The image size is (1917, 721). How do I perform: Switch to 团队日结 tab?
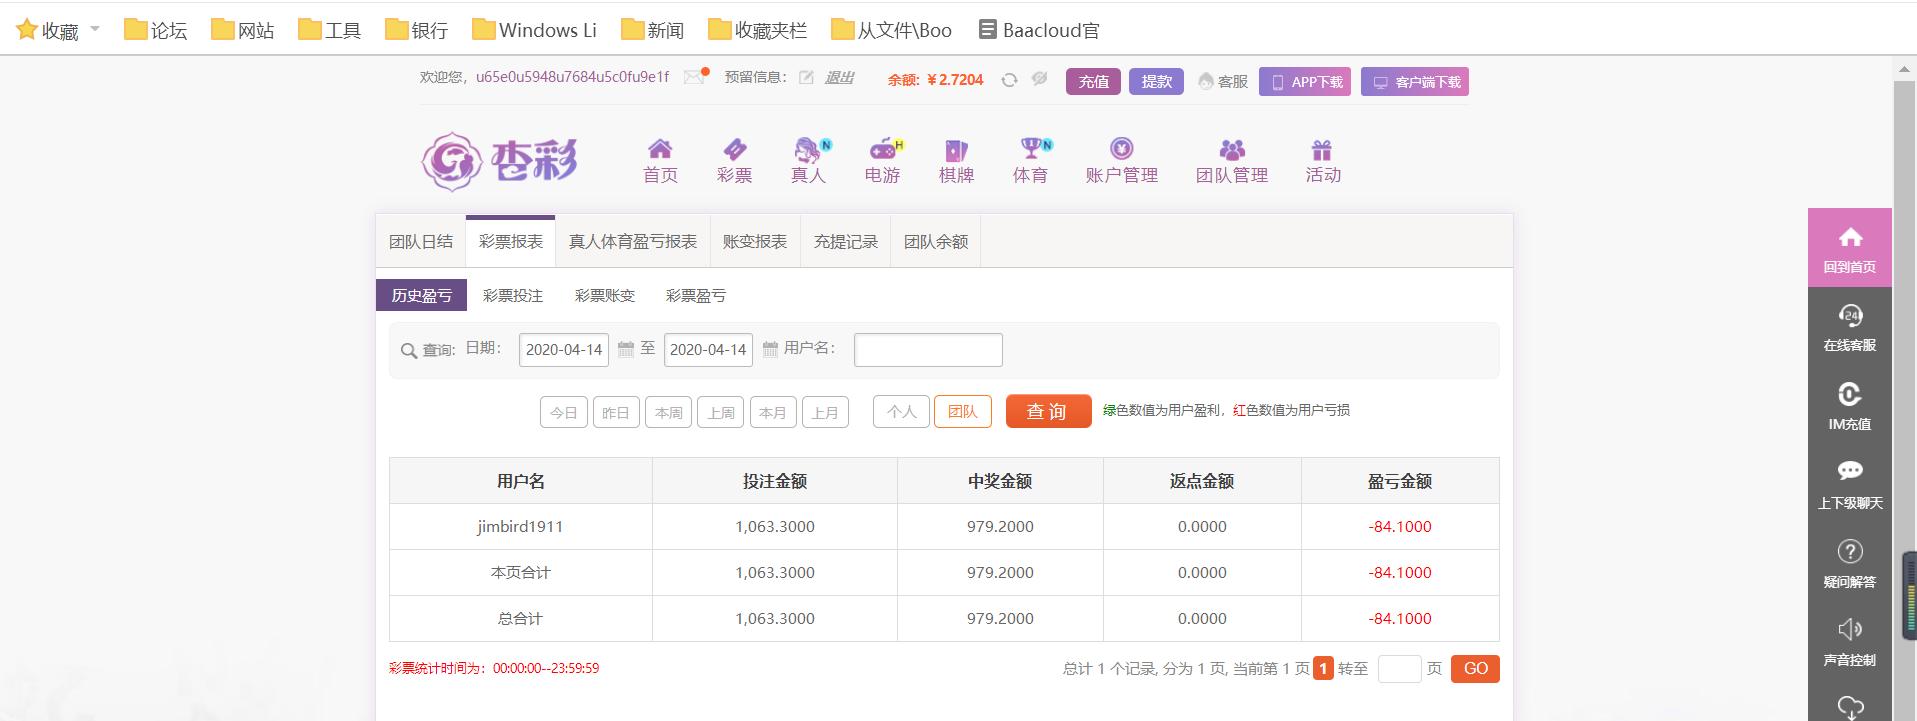tap(421, 241)
